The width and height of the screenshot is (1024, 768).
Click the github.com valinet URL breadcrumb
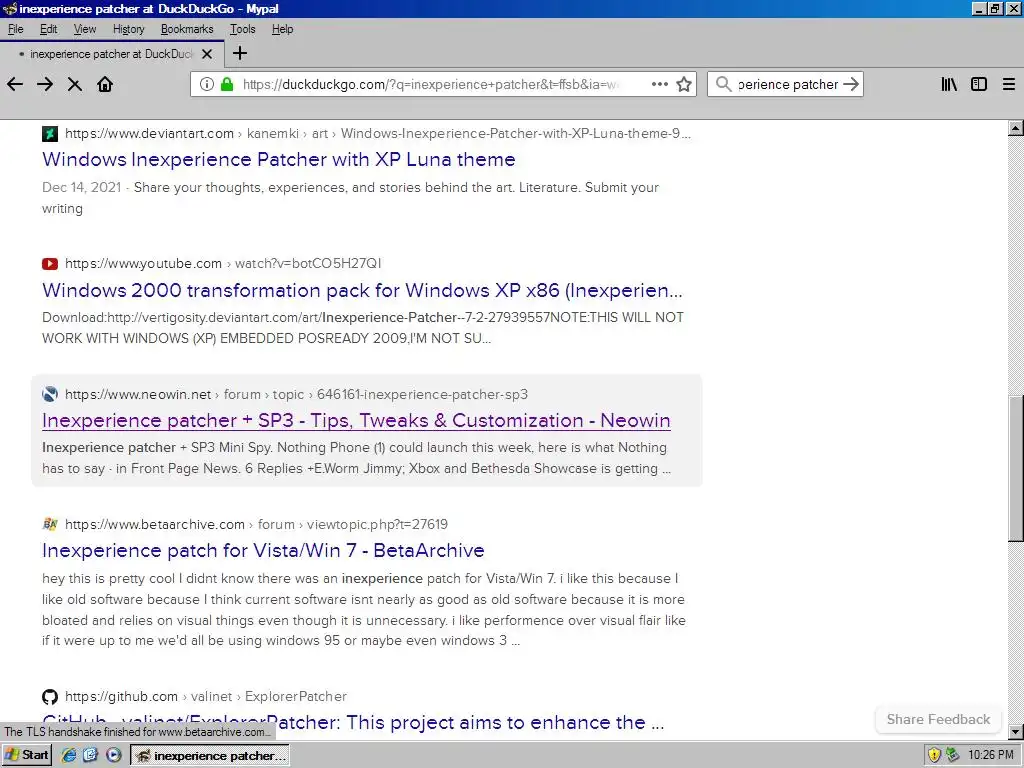point(206,697)
